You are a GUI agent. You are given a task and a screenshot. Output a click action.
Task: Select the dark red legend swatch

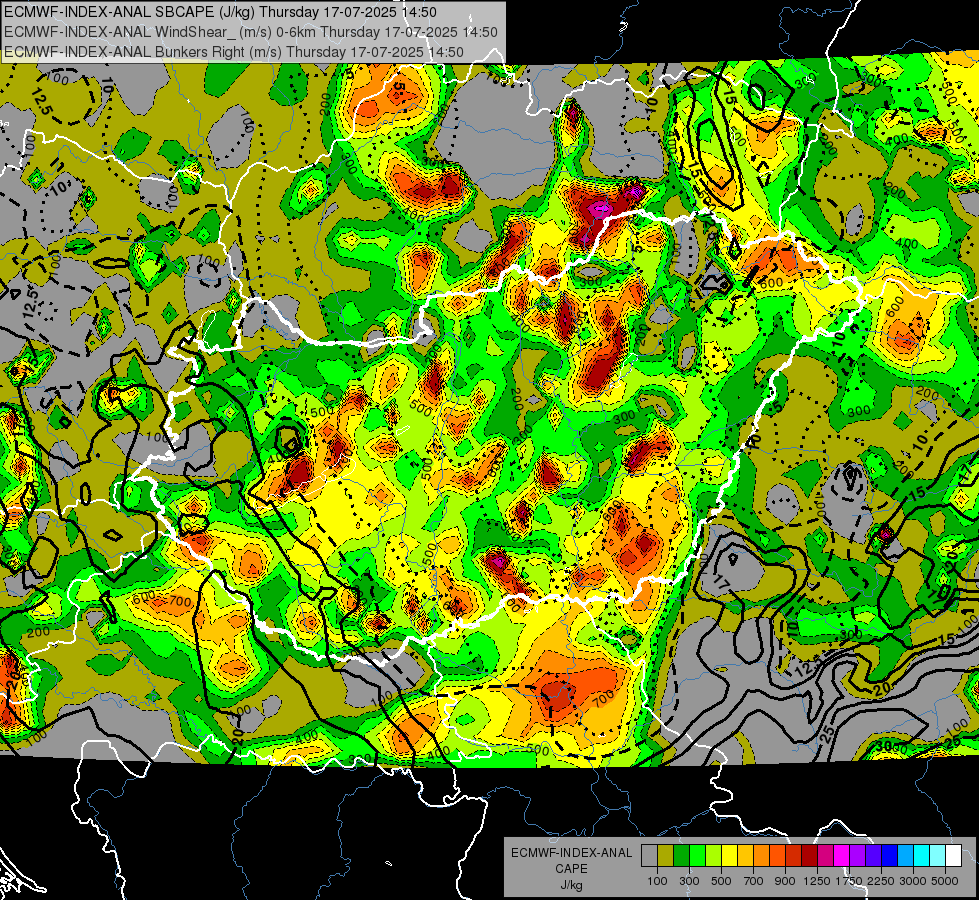click(x=809, y=856)
